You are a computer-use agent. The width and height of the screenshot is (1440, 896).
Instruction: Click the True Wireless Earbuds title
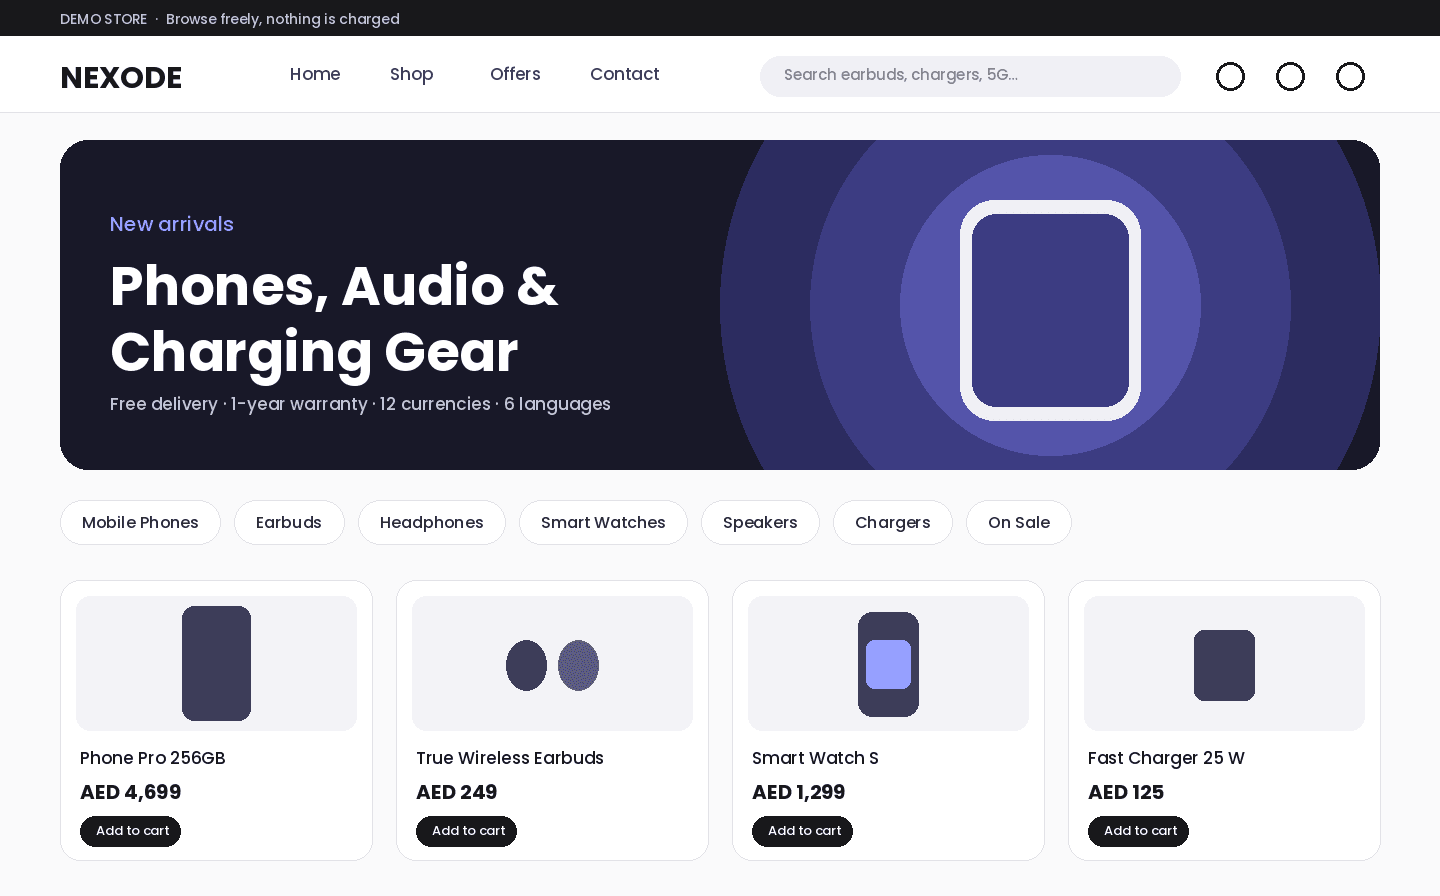[x=510, y=758]
